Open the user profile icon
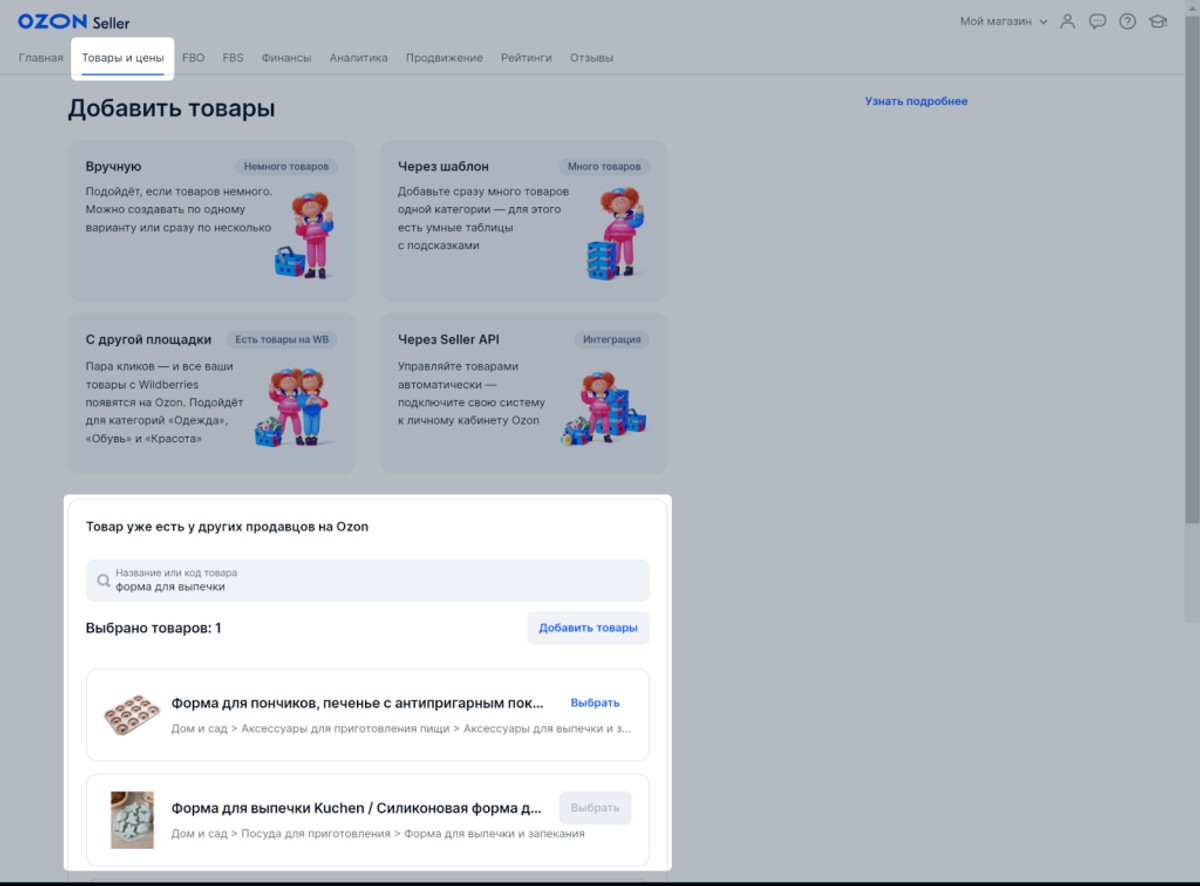Viewport: 1200px width, 886px height. [1068, 21]
